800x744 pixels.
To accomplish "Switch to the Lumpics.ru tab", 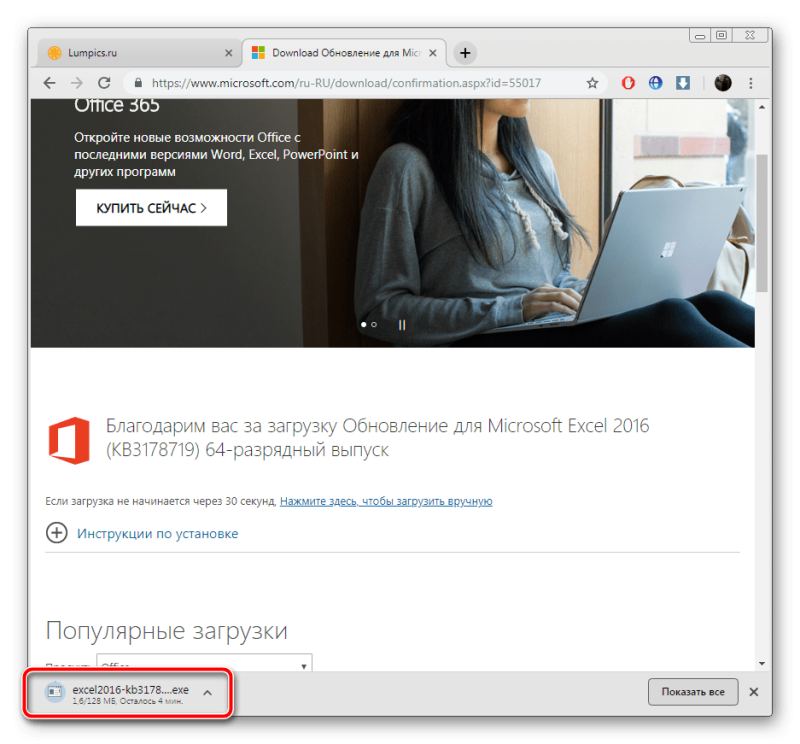I will [138, 53].
